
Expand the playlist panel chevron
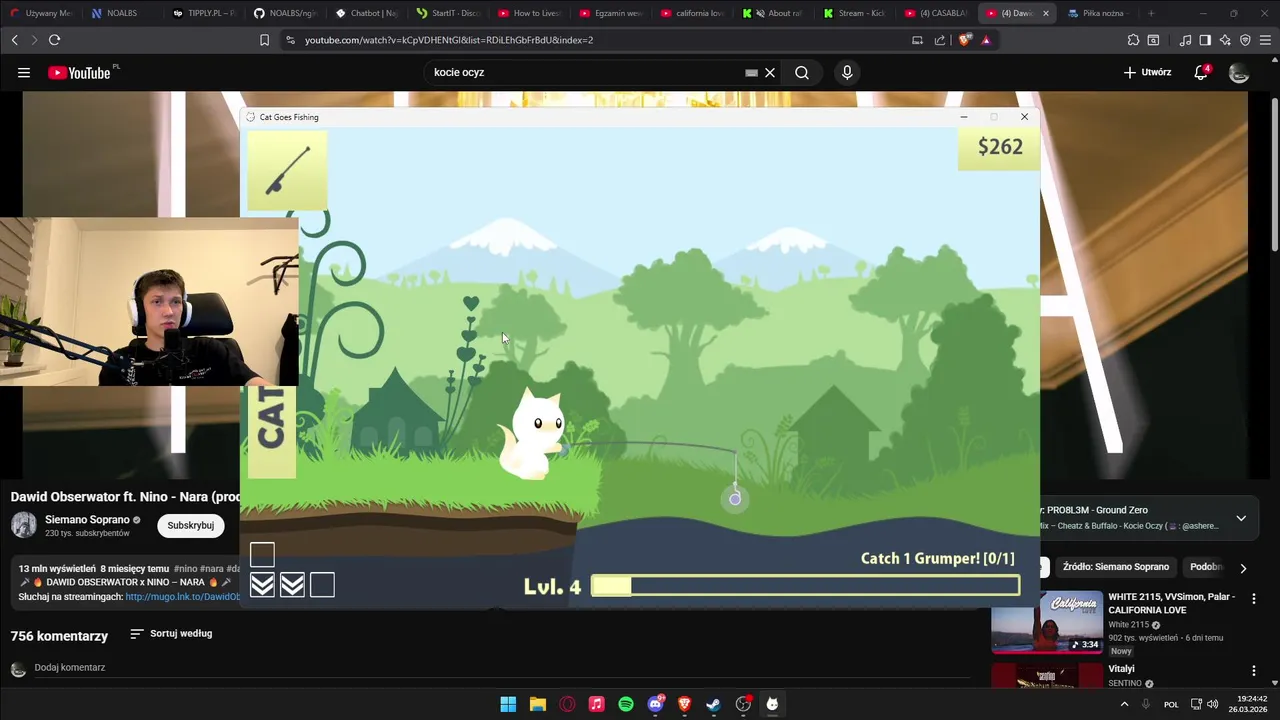pos(1241,518)
